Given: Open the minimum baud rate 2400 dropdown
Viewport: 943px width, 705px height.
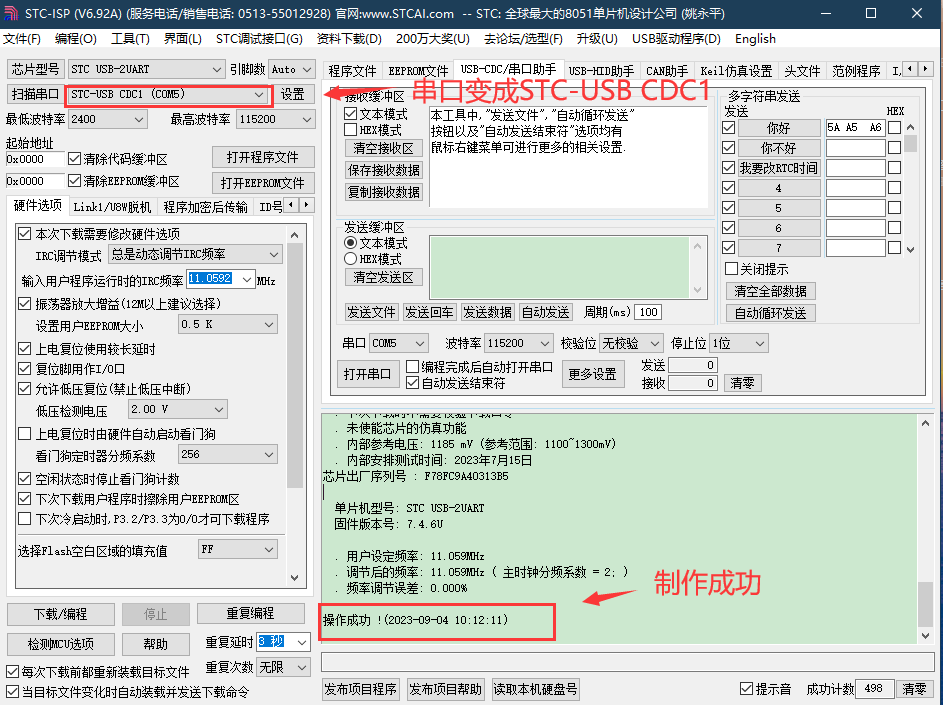Looking at the screenshot, I should coord(107,119).
